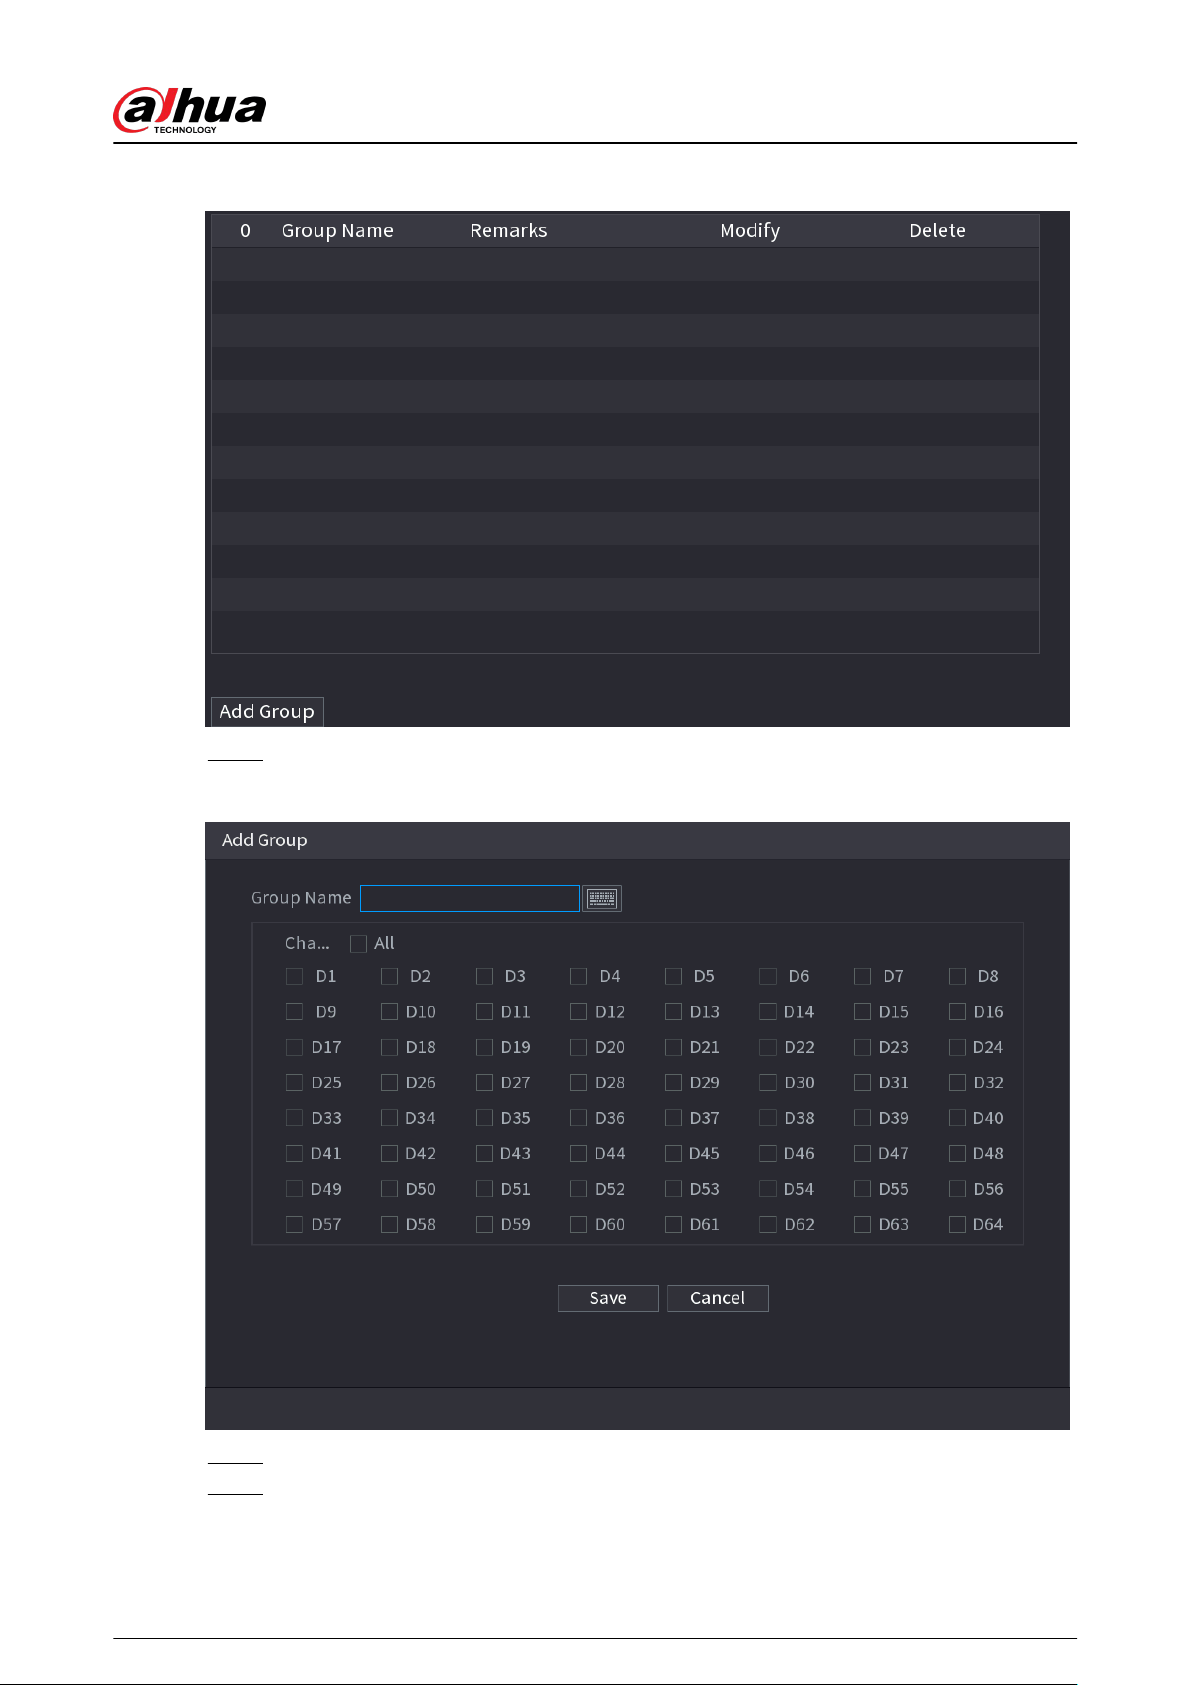Enable the D10 channel
The image size is (1192, 1685).
389,1012
